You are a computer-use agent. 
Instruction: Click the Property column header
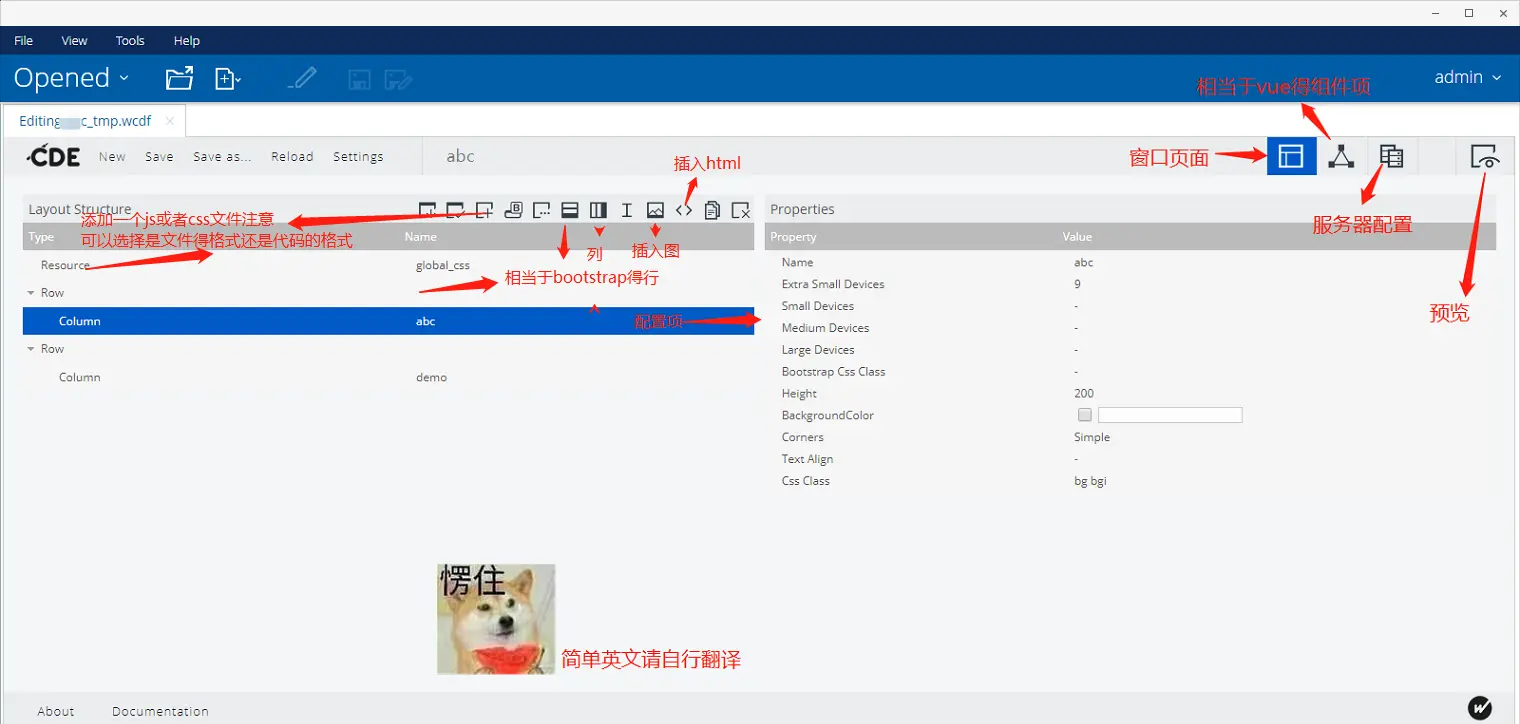(x=793, y=237)
